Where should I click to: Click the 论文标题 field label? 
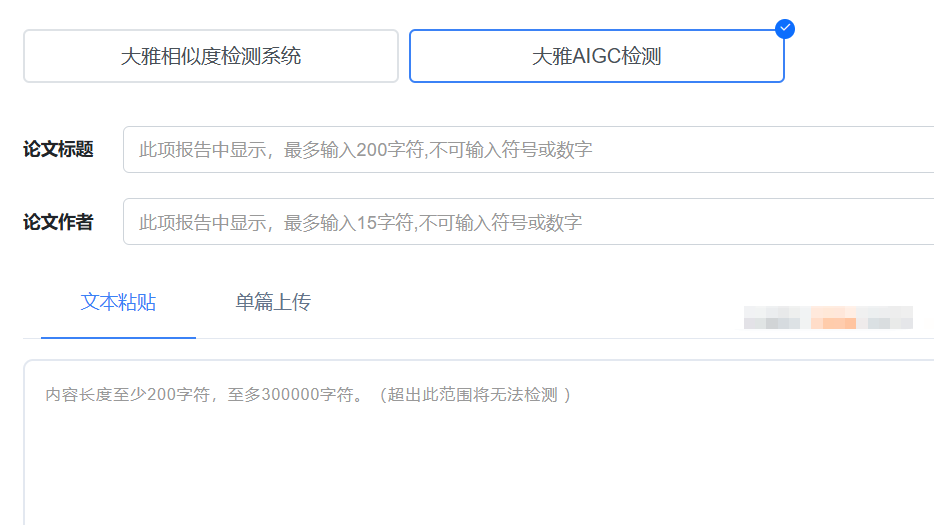(58, 150)
